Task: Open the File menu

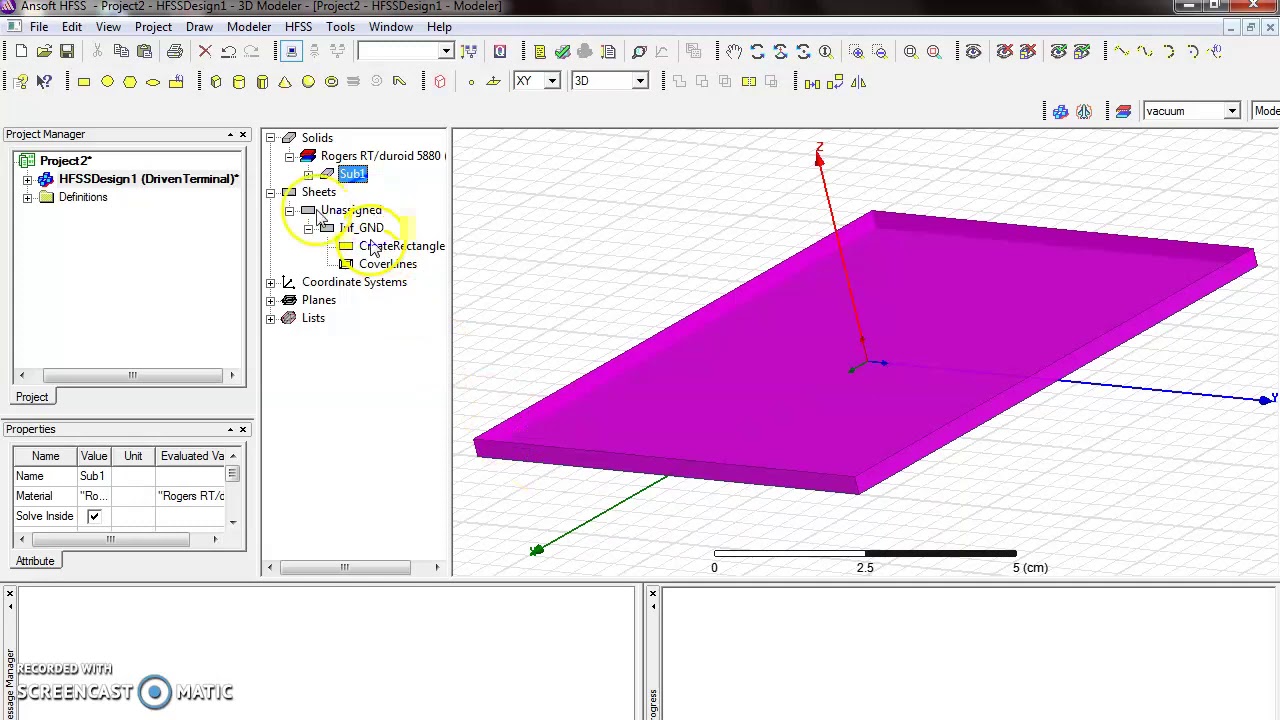Action: tap(38, 27)
